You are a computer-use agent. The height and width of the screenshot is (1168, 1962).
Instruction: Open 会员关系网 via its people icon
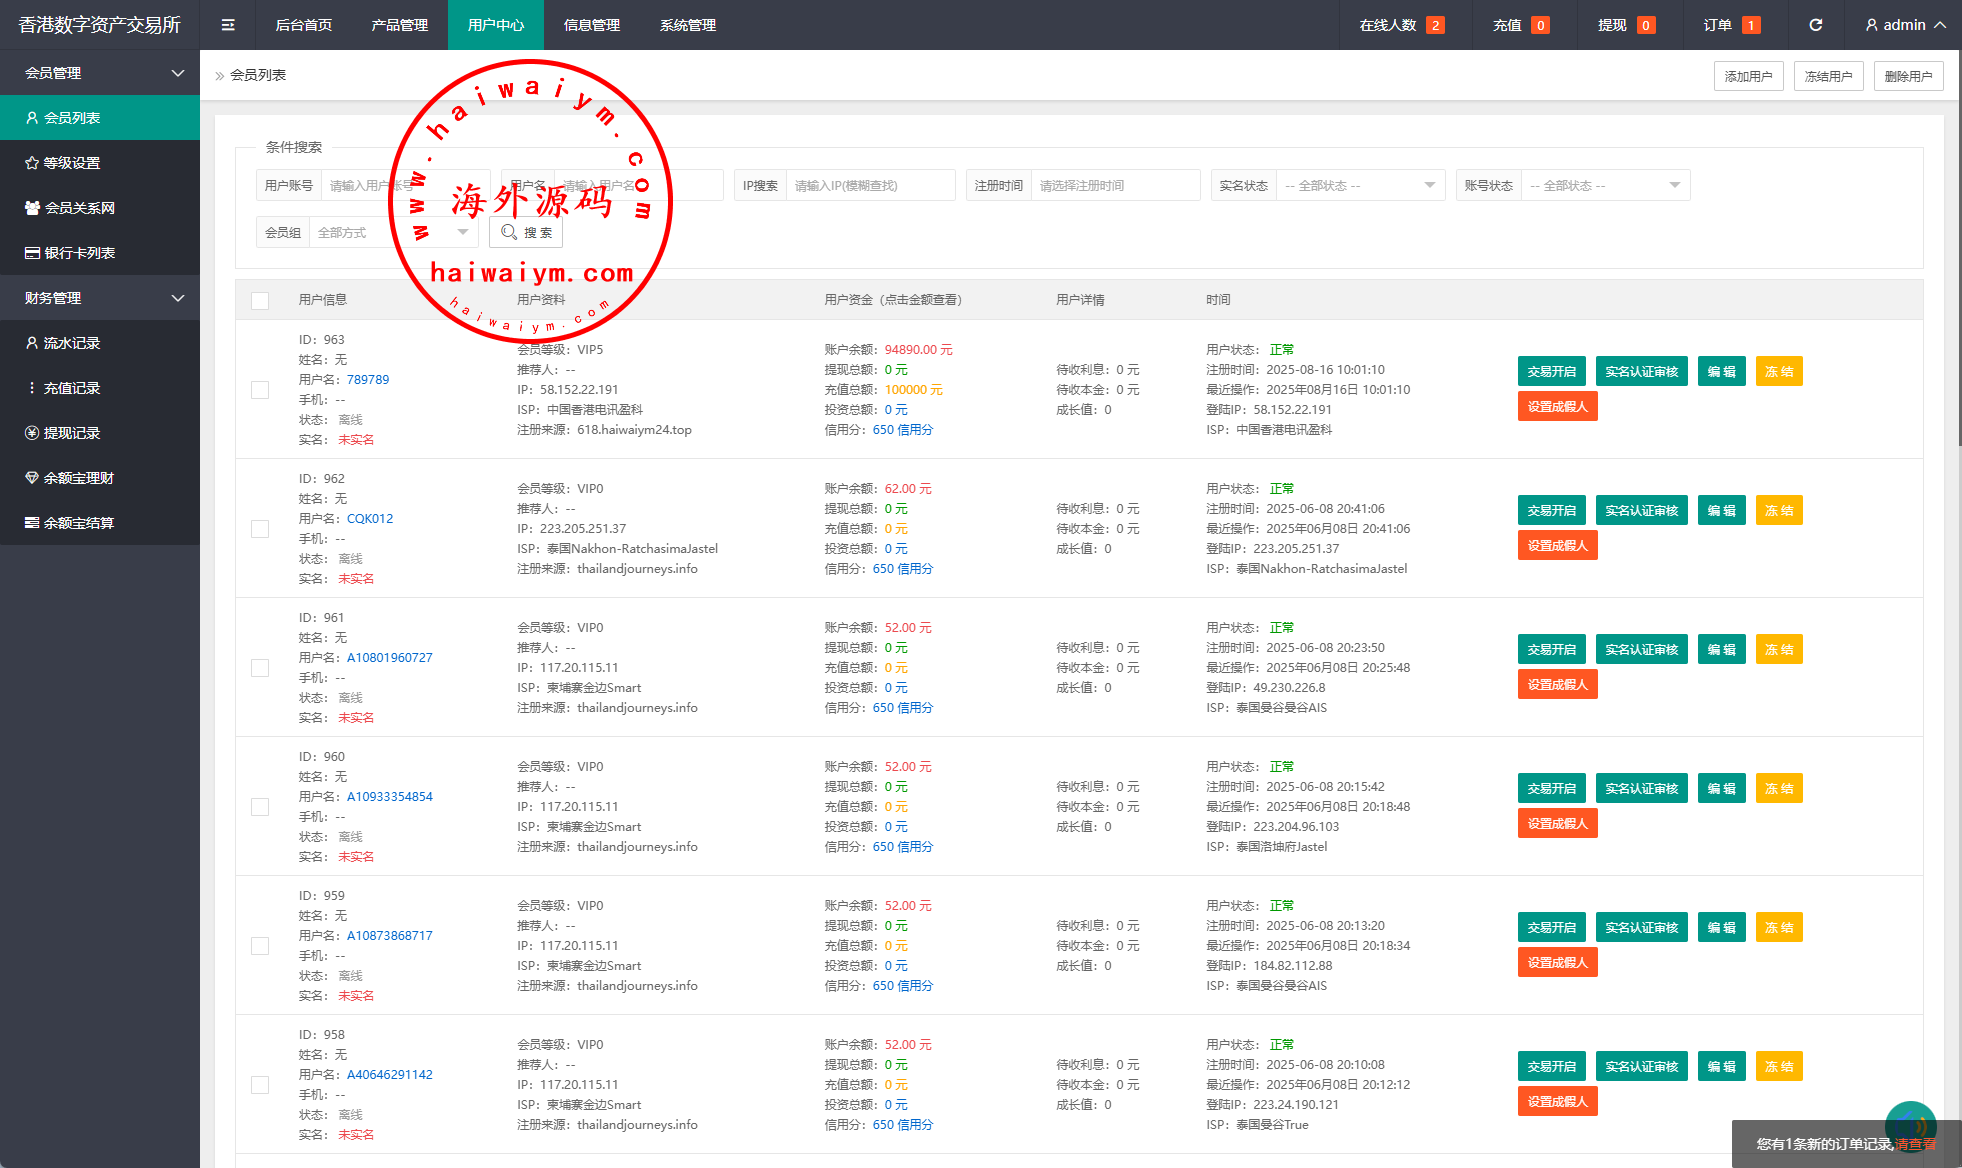click(32, 208)
